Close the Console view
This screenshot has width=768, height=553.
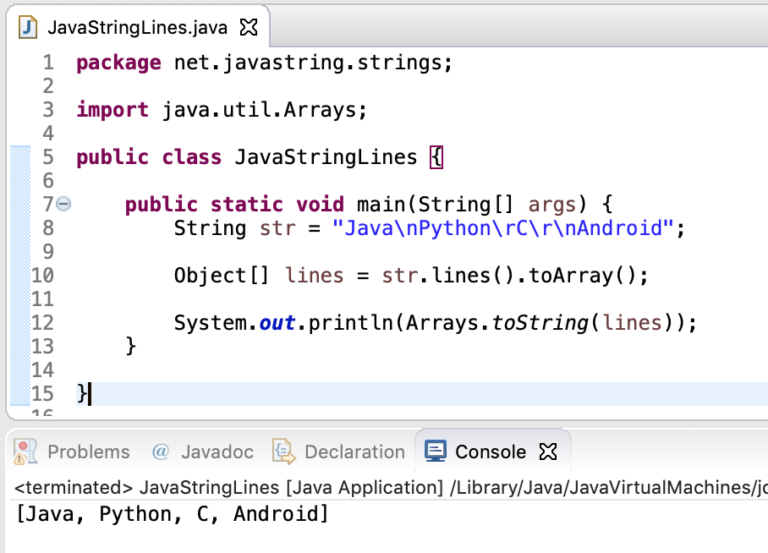(548, 451)
